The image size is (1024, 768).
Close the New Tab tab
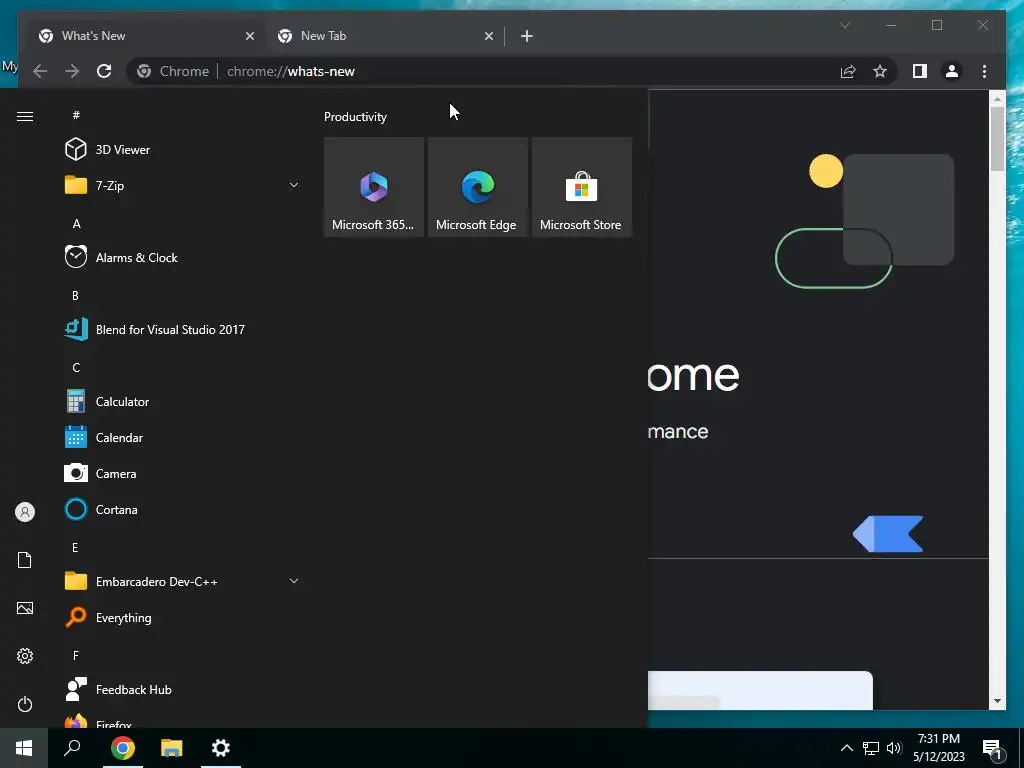(x=488, y=37)
